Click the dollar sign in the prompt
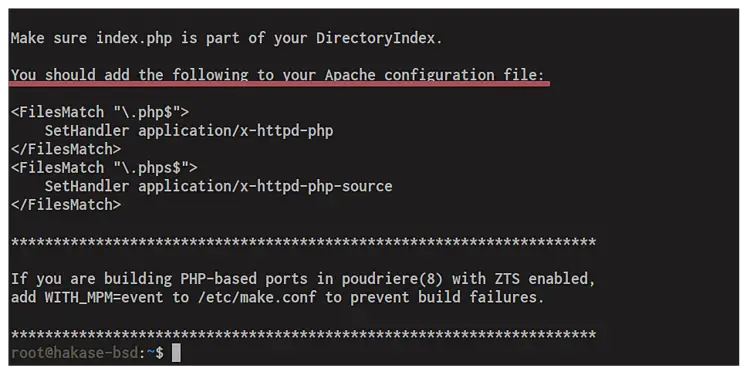 pos(159,353)
